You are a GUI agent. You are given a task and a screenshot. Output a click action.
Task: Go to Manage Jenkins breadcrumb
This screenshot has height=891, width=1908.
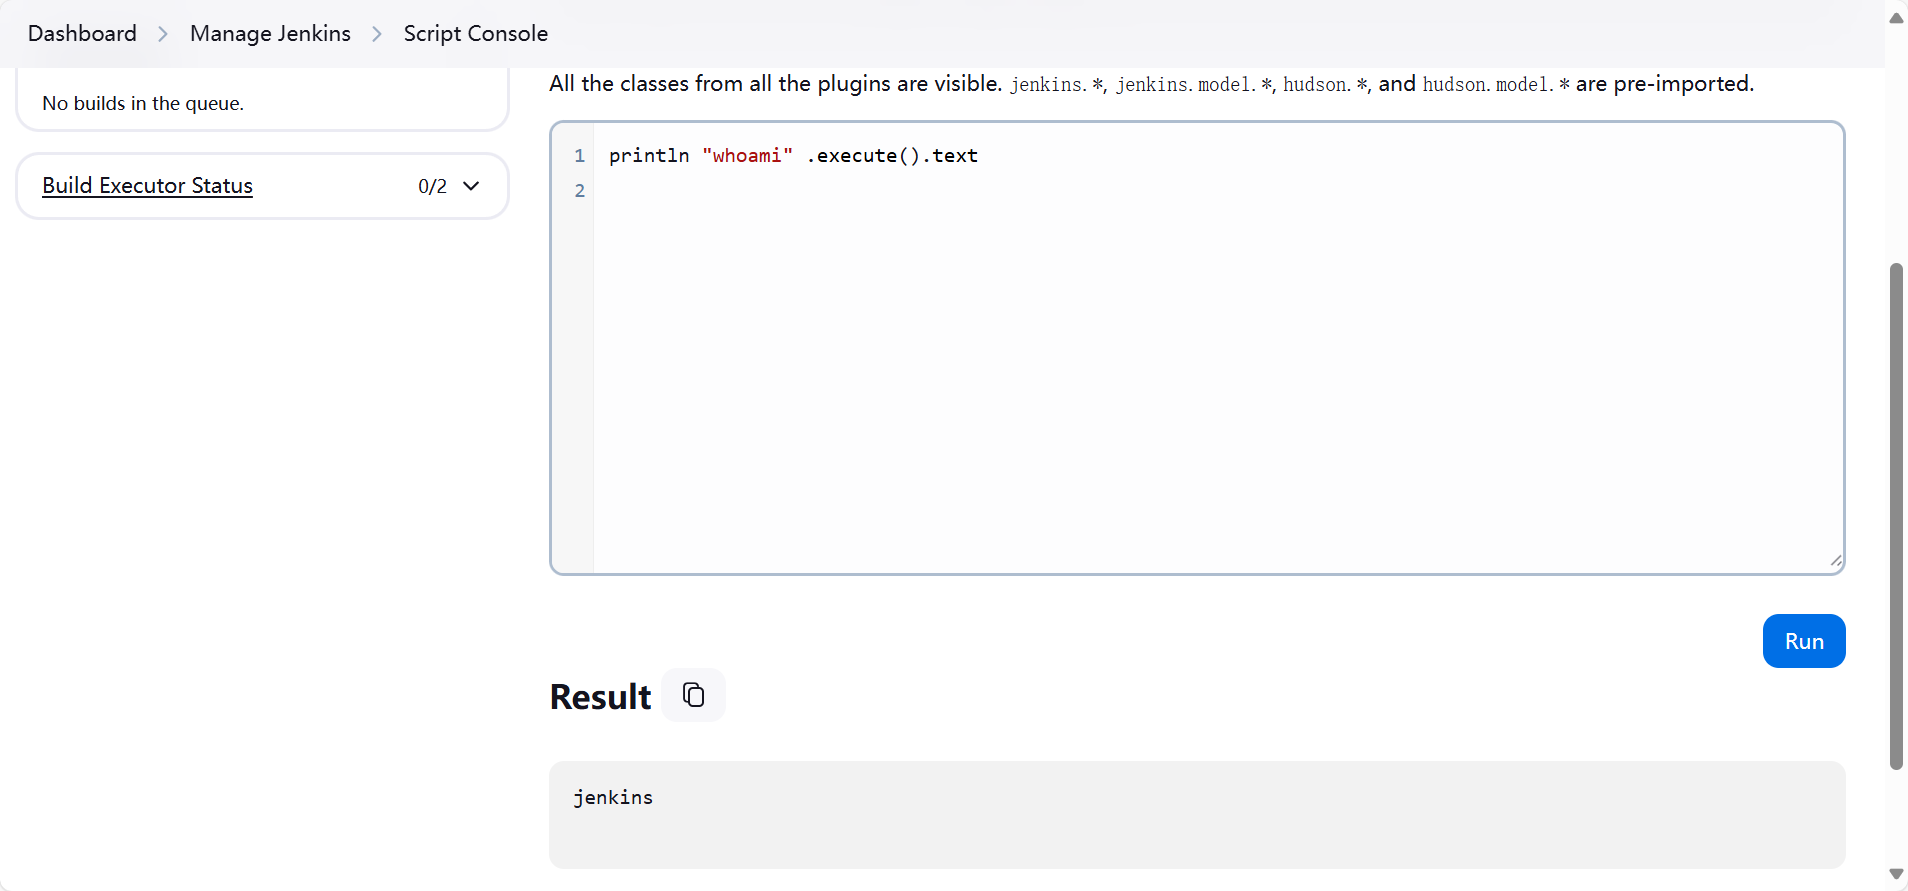click(x=270, y=33)
